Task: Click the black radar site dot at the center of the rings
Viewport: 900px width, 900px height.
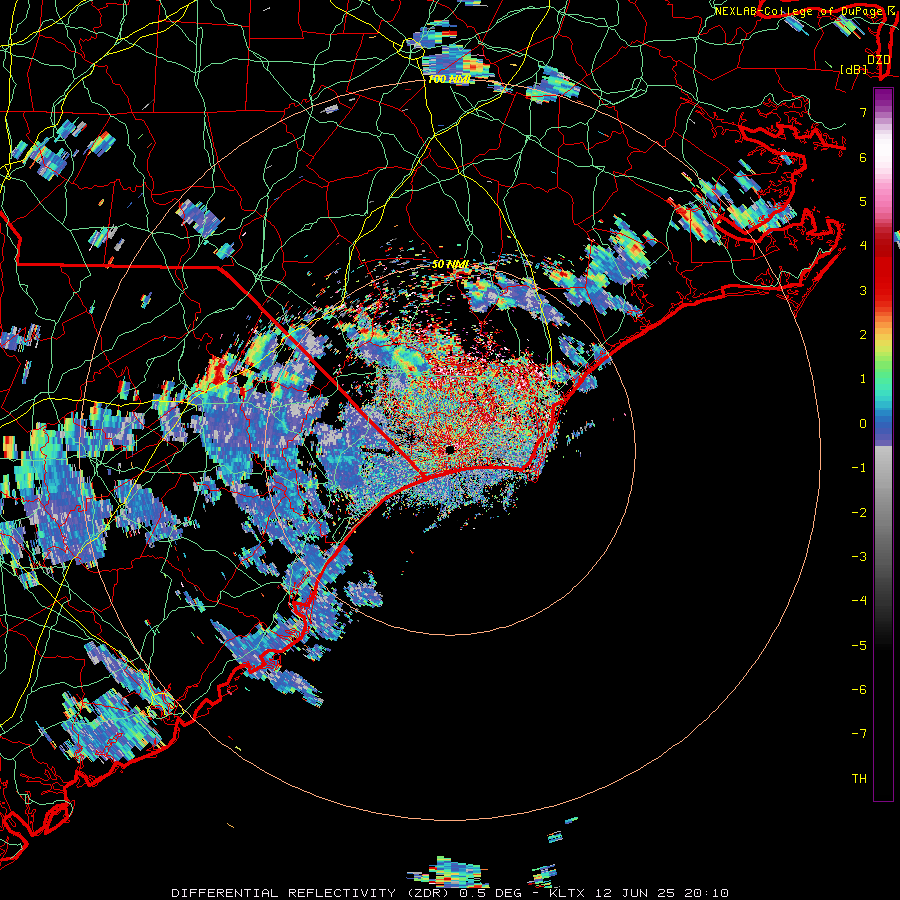Action: tap(450, 449)
